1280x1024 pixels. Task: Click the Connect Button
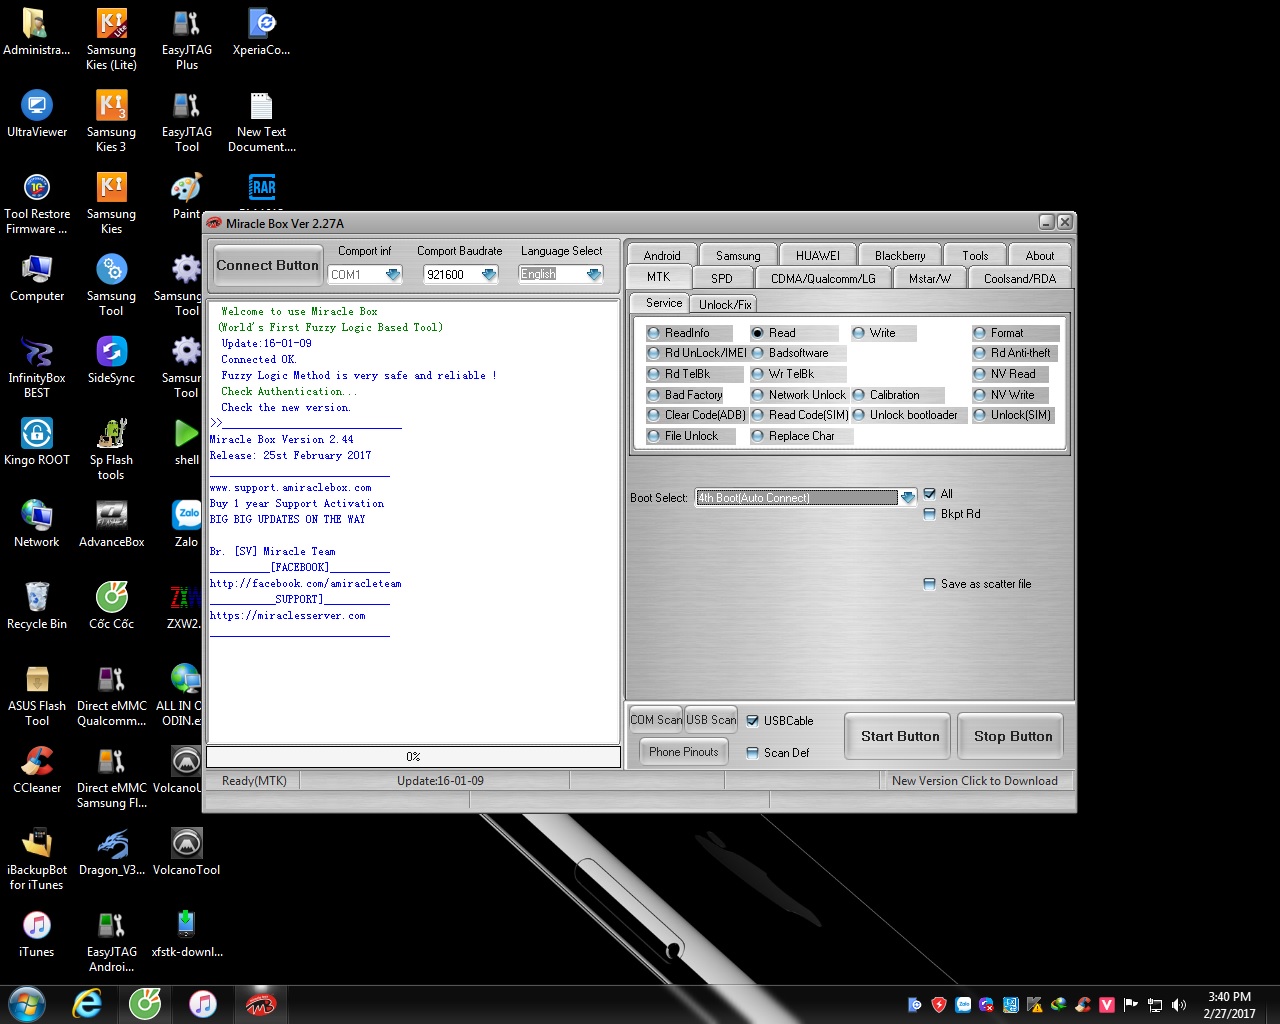point(267,266)
